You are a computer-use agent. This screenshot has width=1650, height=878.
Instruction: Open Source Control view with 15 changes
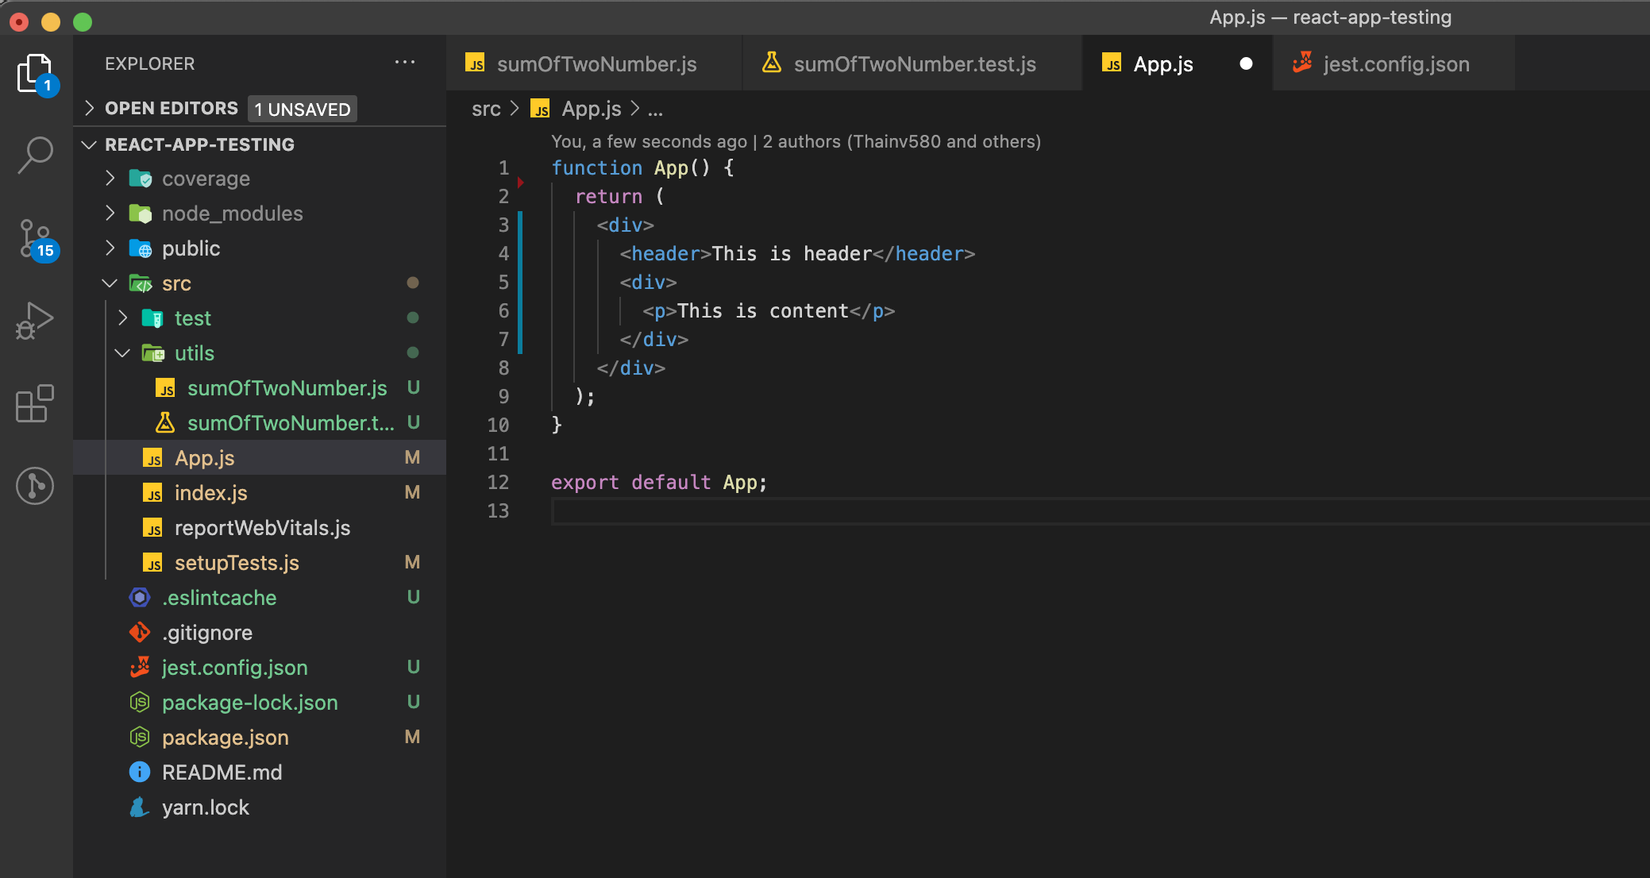(x=36, y=239)
